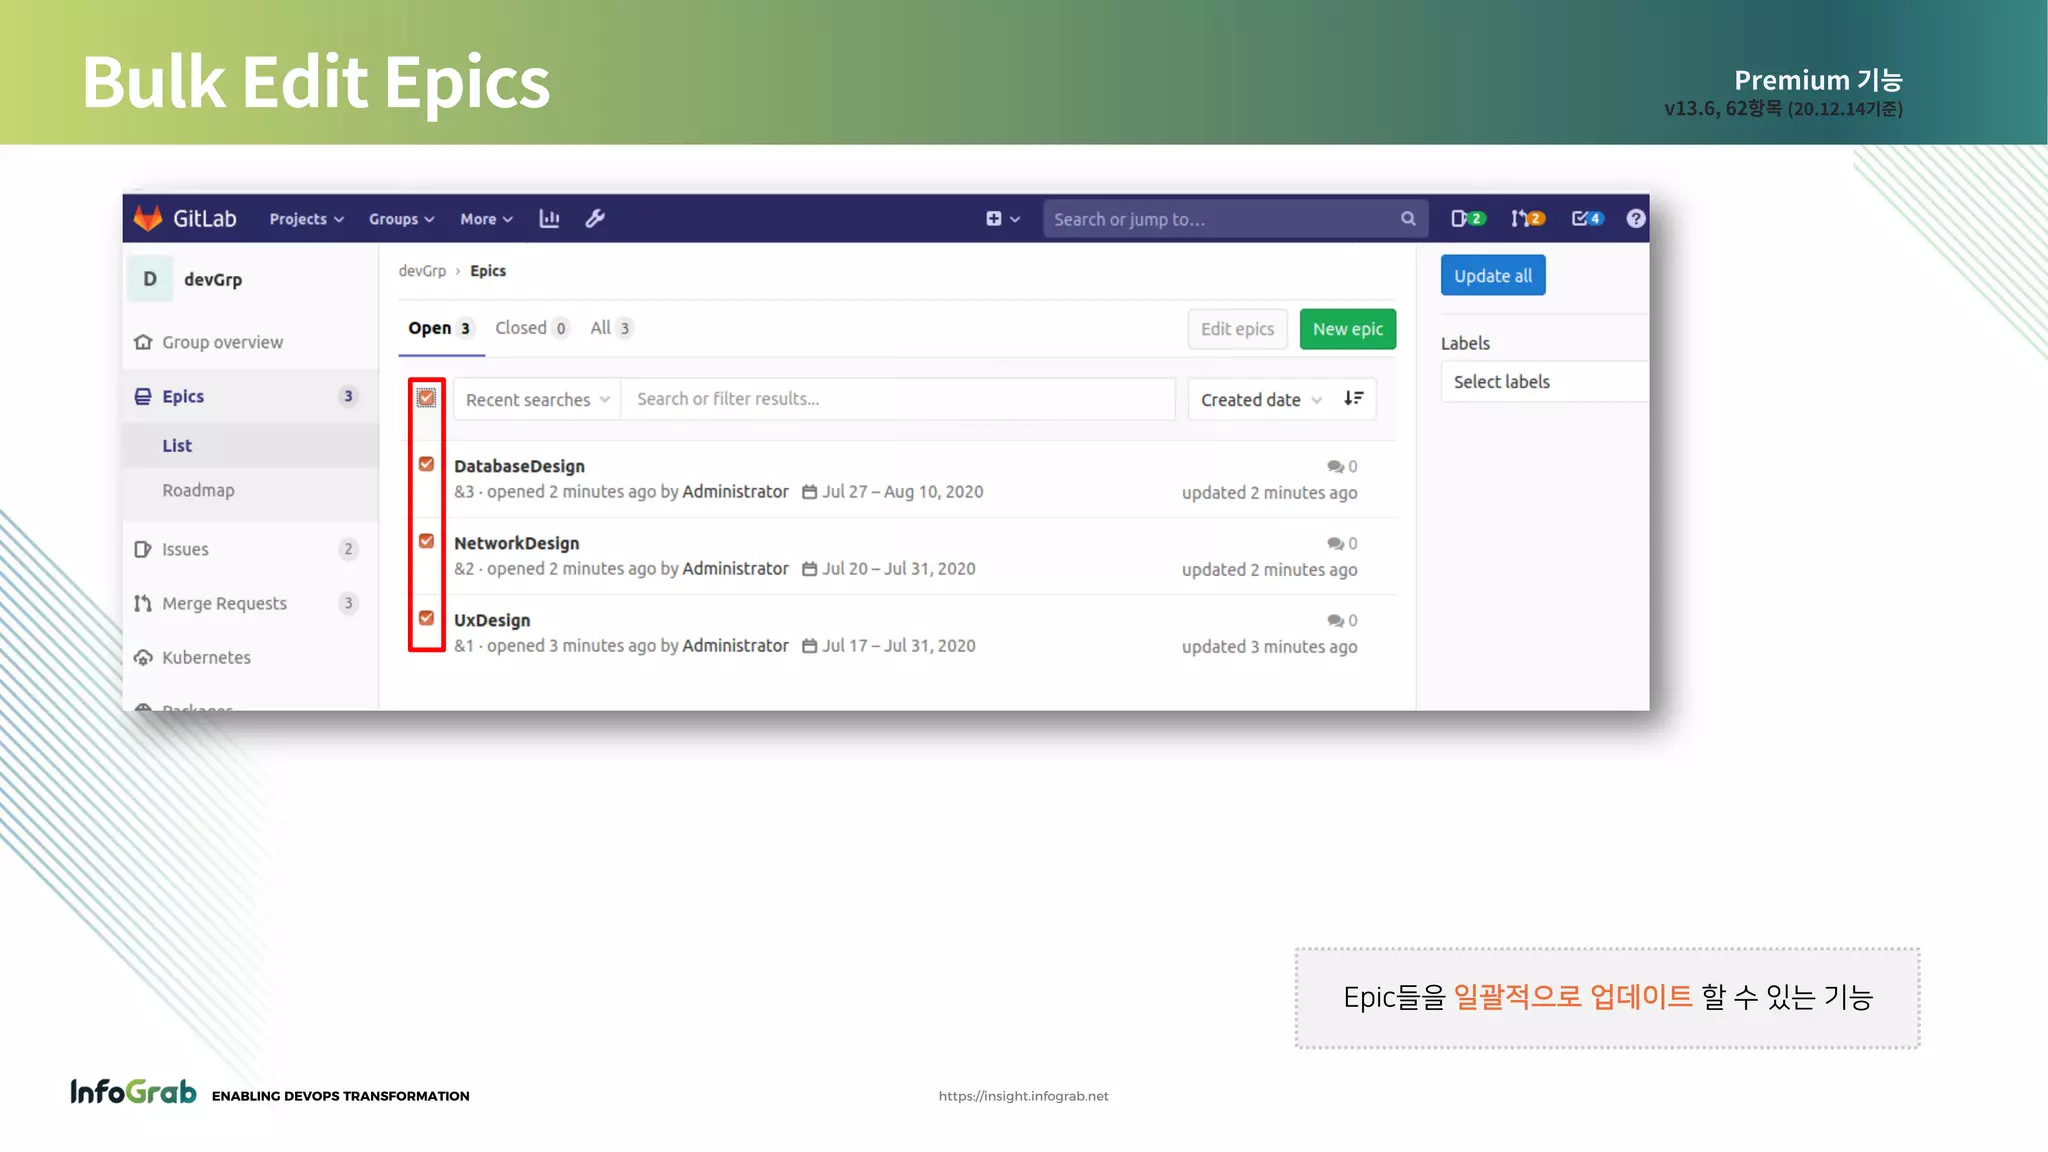Click the devGrp group name in sidebar
The height and width of the screenshot is (1152, 2048).
tap(213, 280)
